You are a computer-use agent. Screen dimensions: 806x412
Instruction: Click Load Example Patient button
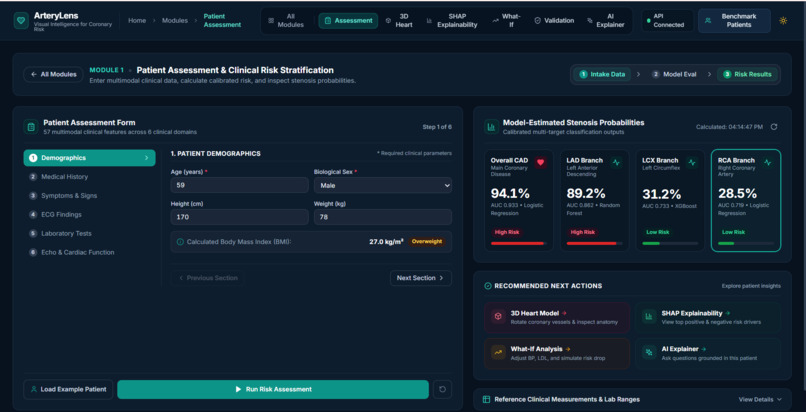click(68, 389)
